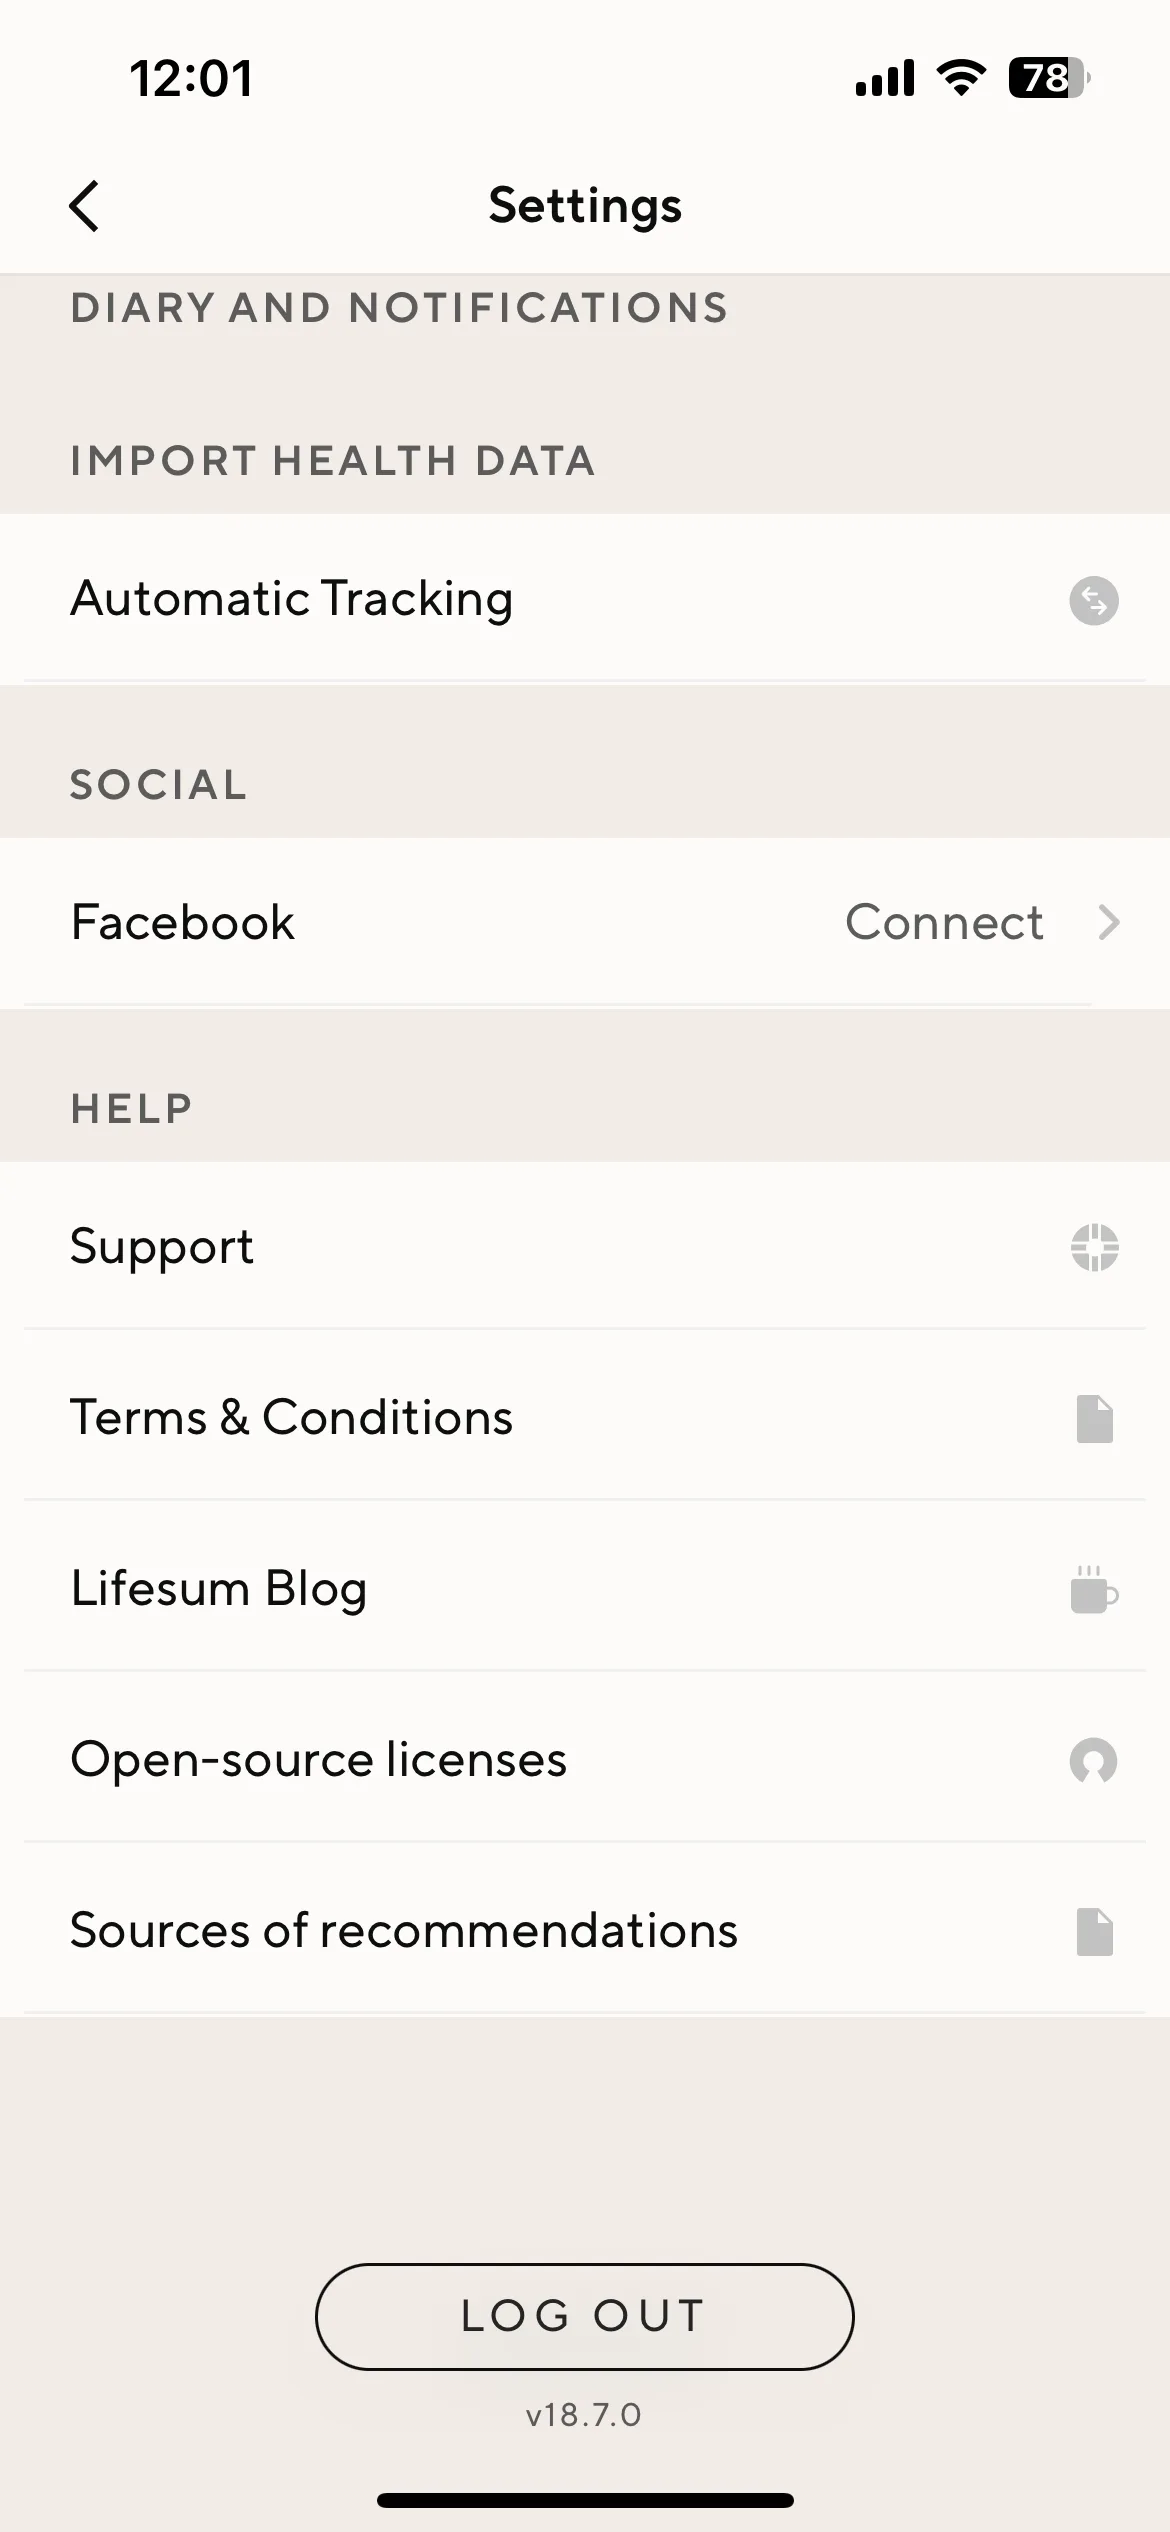This screenshot has height=2532, width=1170.
Task: Tap the document icon beside Sources of recommendations
Action: [x=1094, y=1932]
